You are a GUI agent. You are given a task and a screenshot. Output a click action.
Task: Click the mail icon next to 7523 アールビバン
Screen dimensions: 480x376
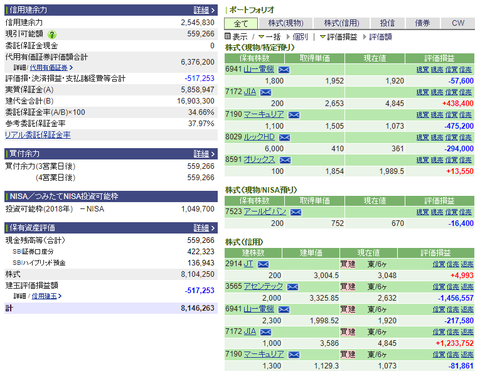pyautogui.click(x=296, y=212)
